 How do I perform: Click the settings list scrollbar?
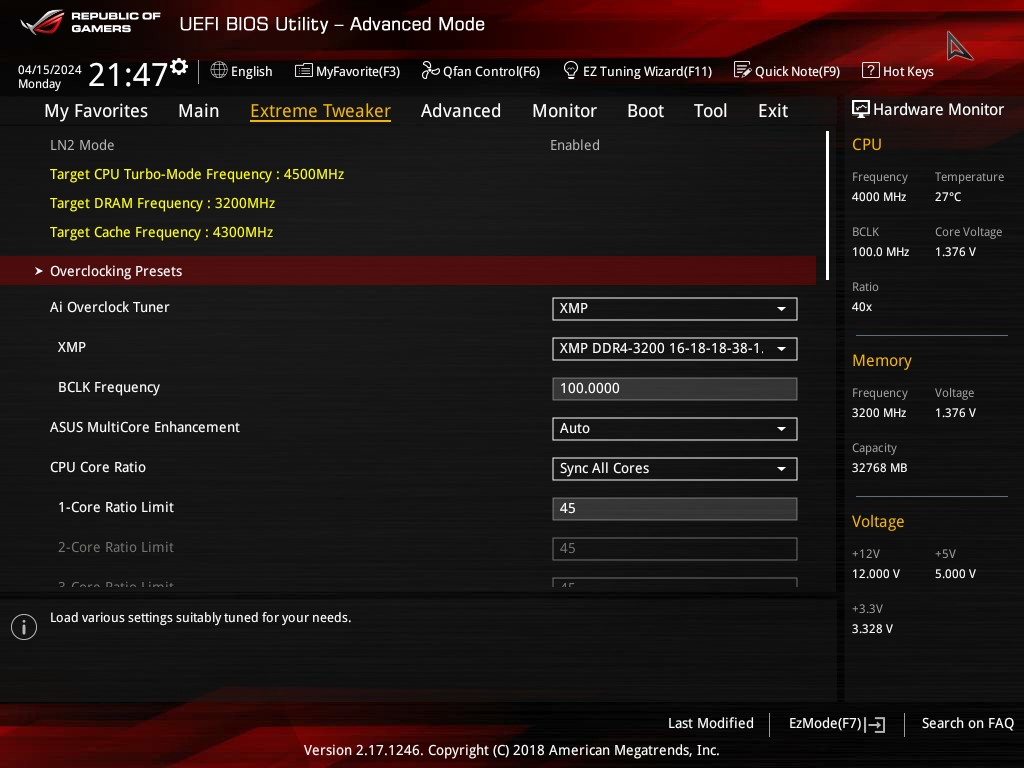click(827, 206)
